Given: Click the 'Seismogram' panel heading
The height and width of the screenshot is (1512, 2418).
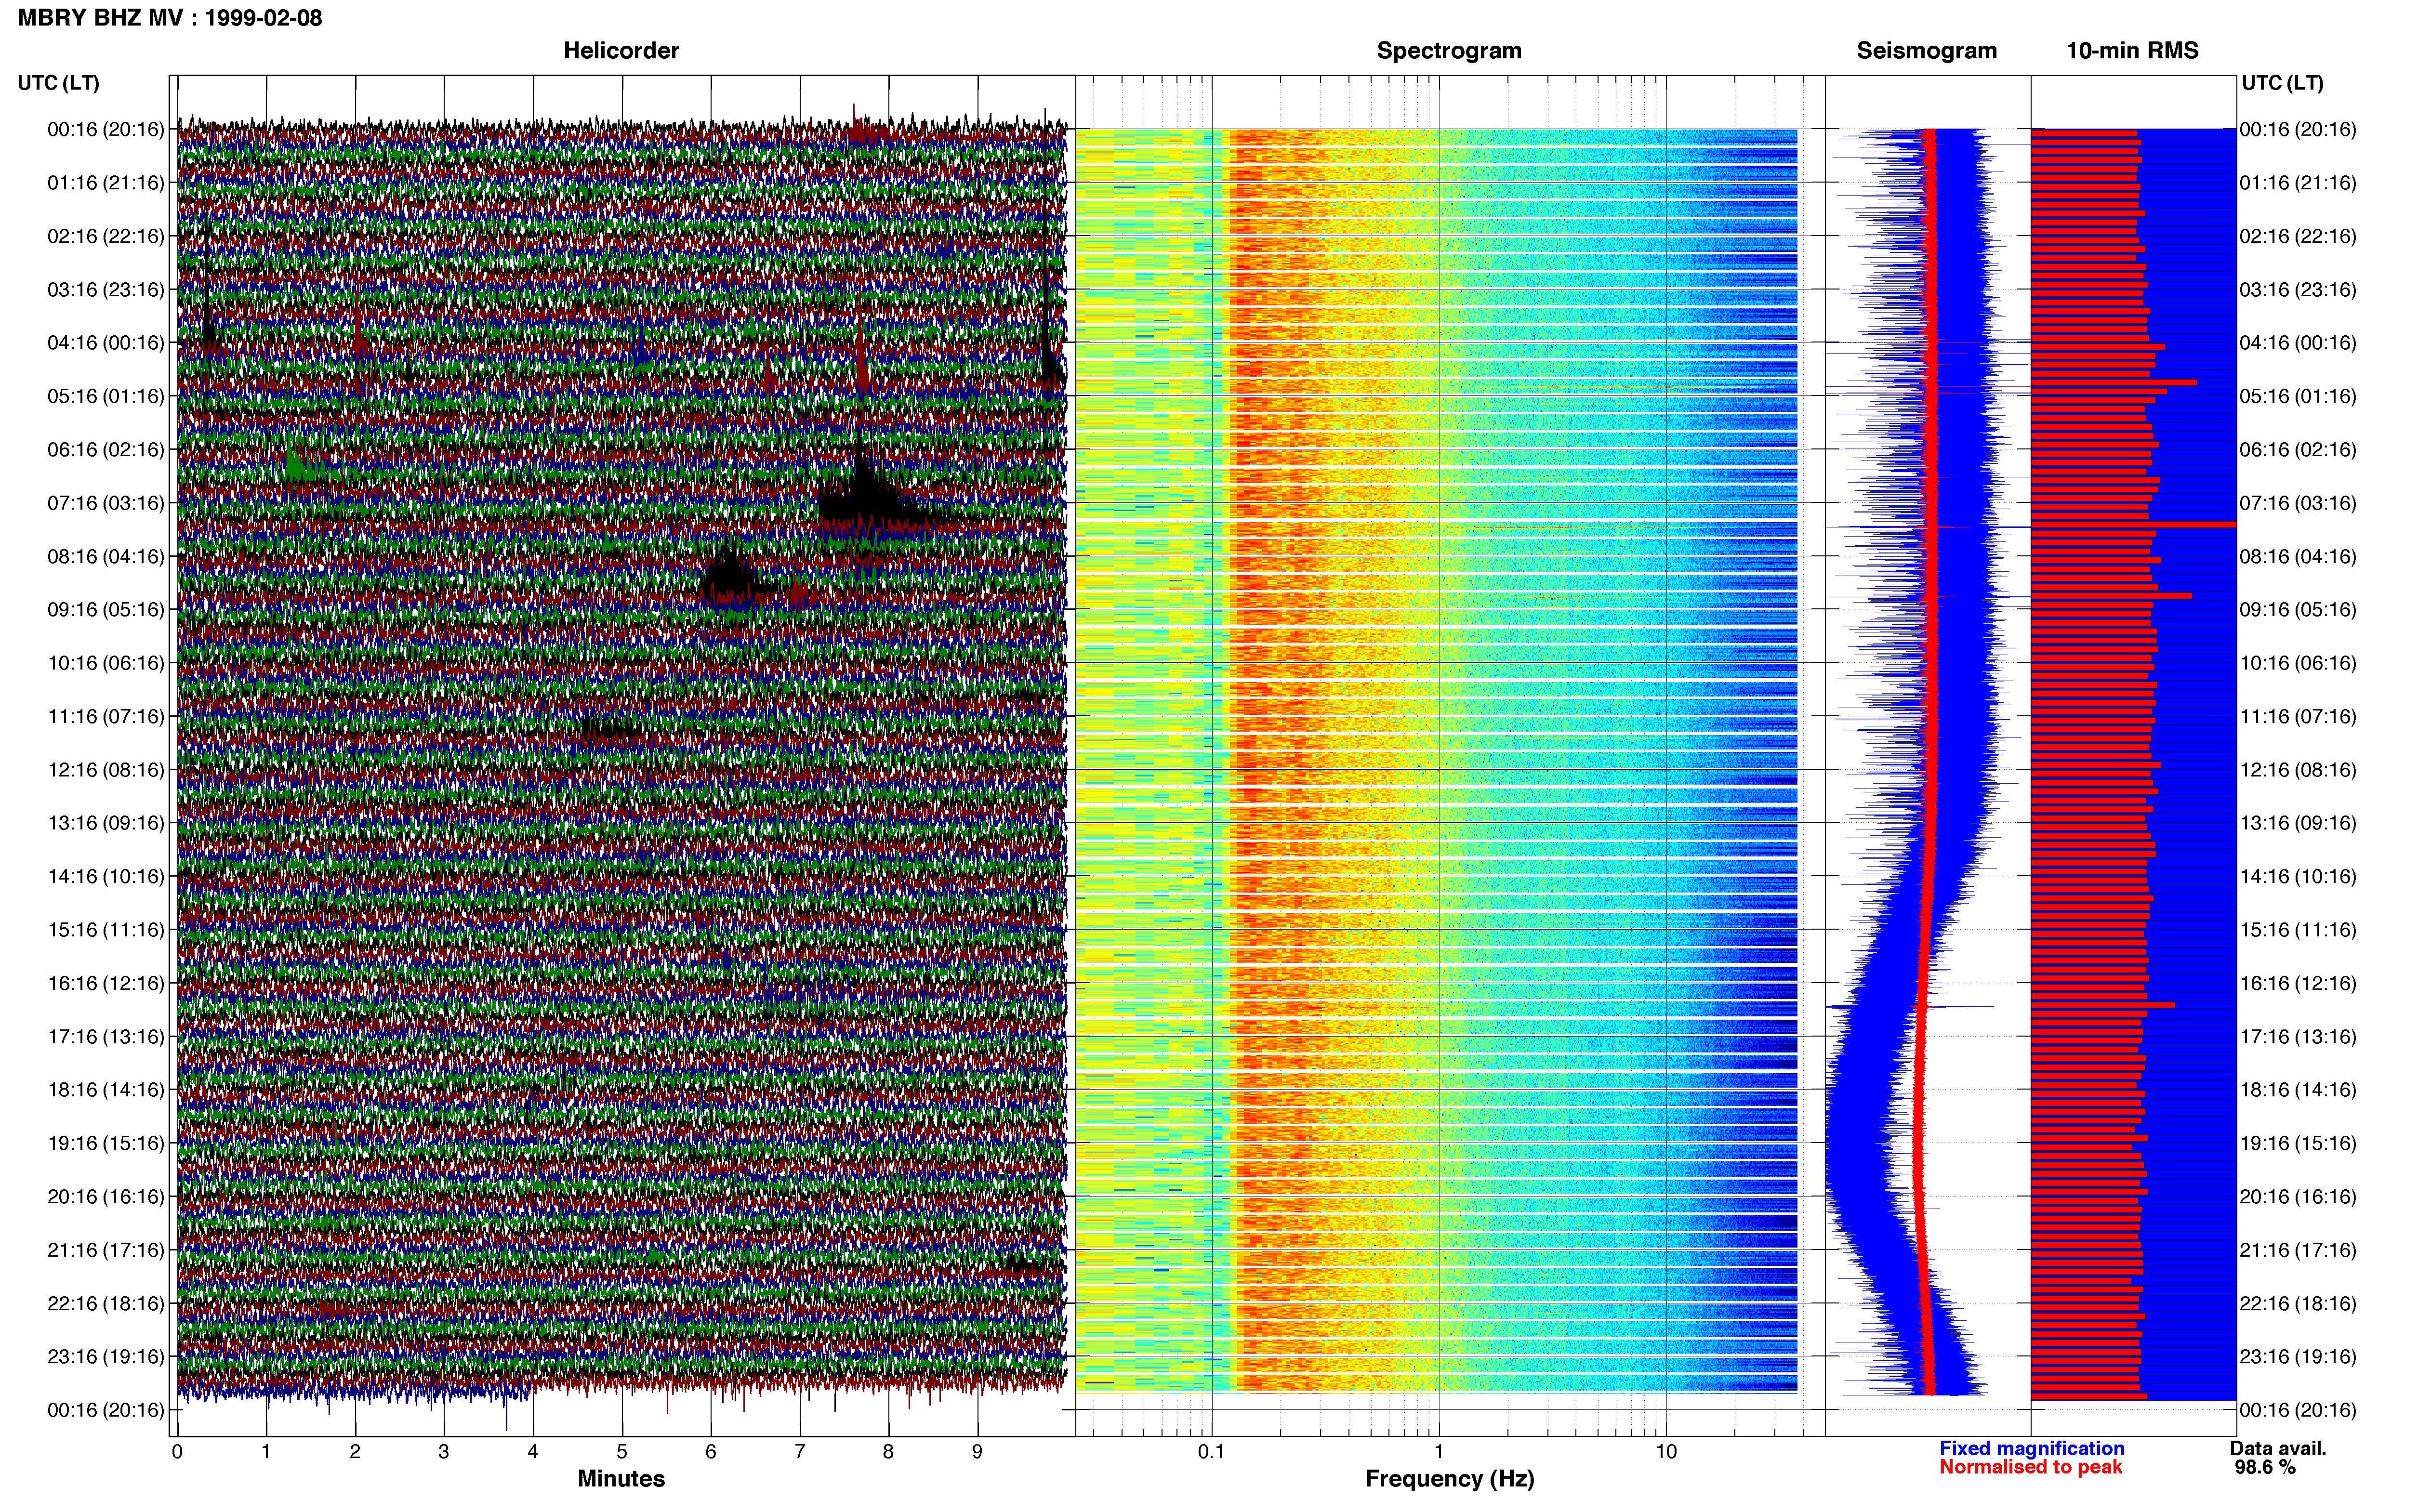Looking at the screenshot, I should (x=1926, y=51).
